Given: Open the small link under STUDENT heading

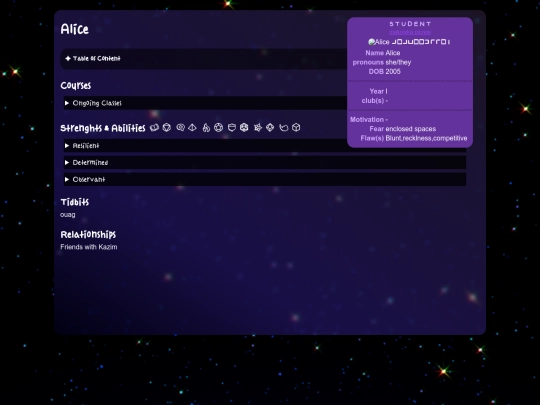Looking at the screenshot, I should (410, 32).
